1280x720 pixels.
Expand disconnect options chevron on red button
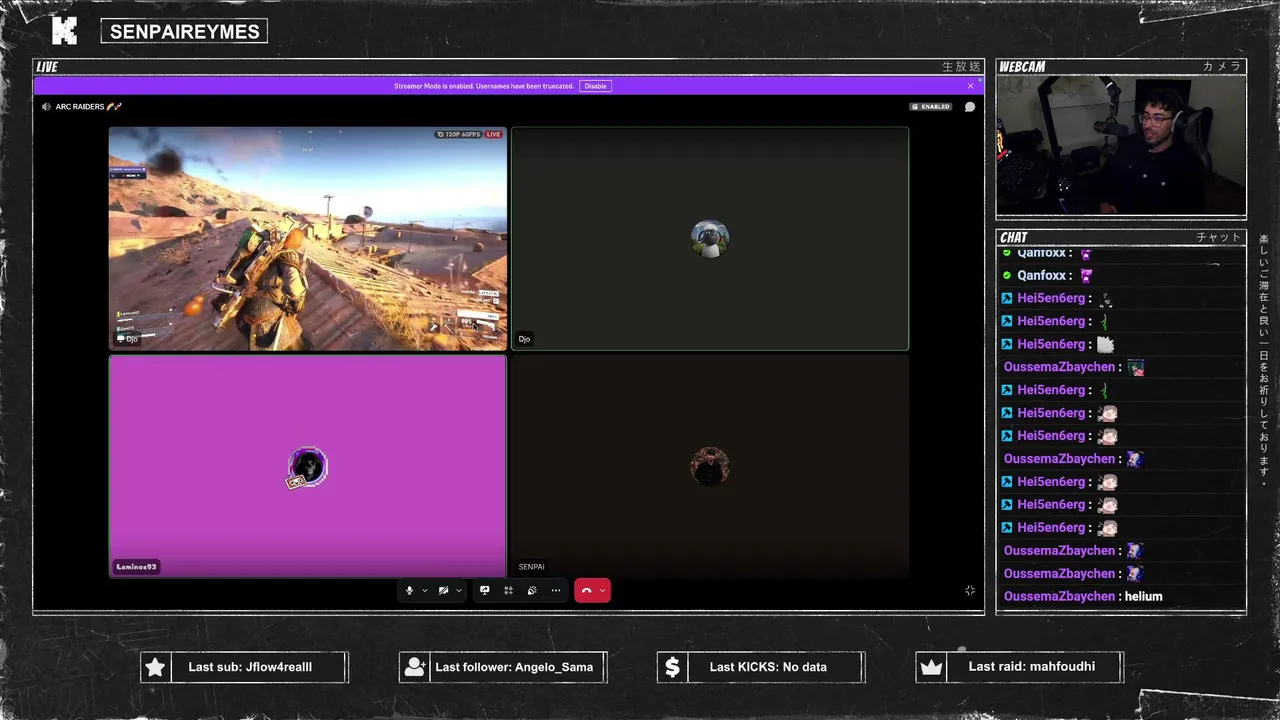[x=602, y=590]
